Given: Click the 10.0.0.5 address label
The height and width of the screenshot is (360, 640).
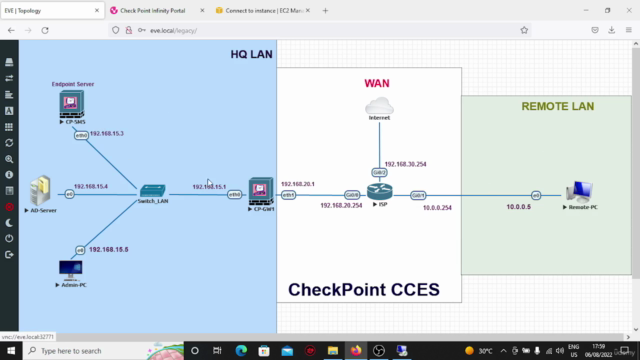Looking at the screenshot, I should [519, 207].
